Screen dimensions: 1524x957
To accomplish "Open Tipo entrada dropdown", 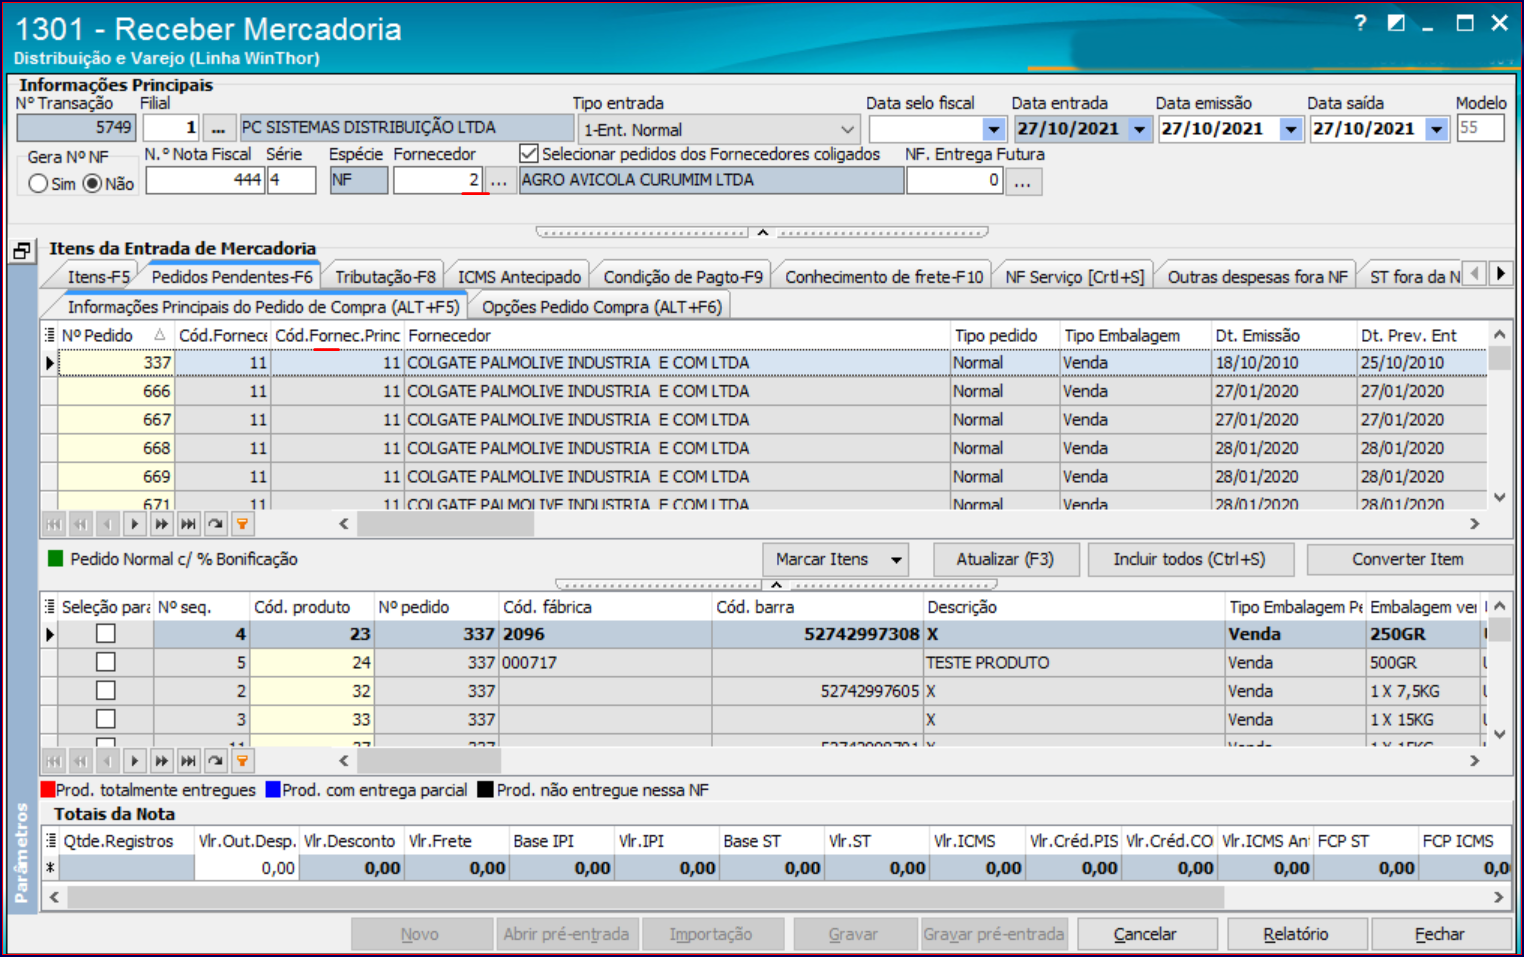I will [847, 129].
